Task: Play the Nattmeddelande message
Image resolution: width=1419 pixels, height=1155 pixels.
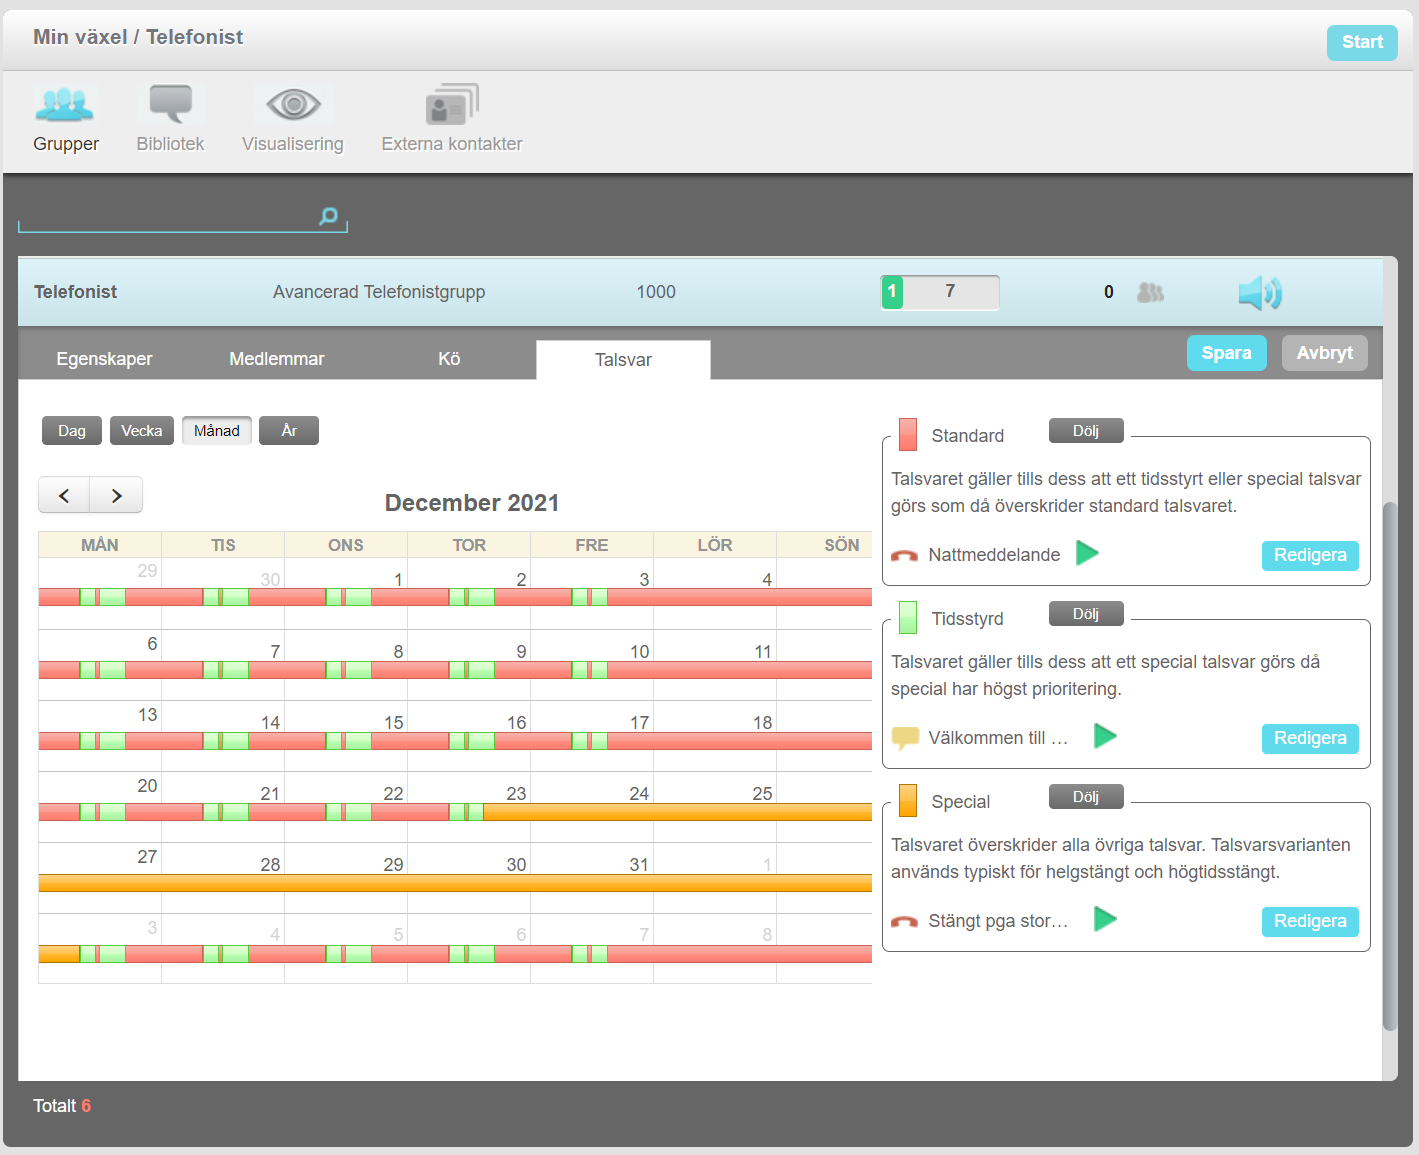Action: coord(1087,553)
